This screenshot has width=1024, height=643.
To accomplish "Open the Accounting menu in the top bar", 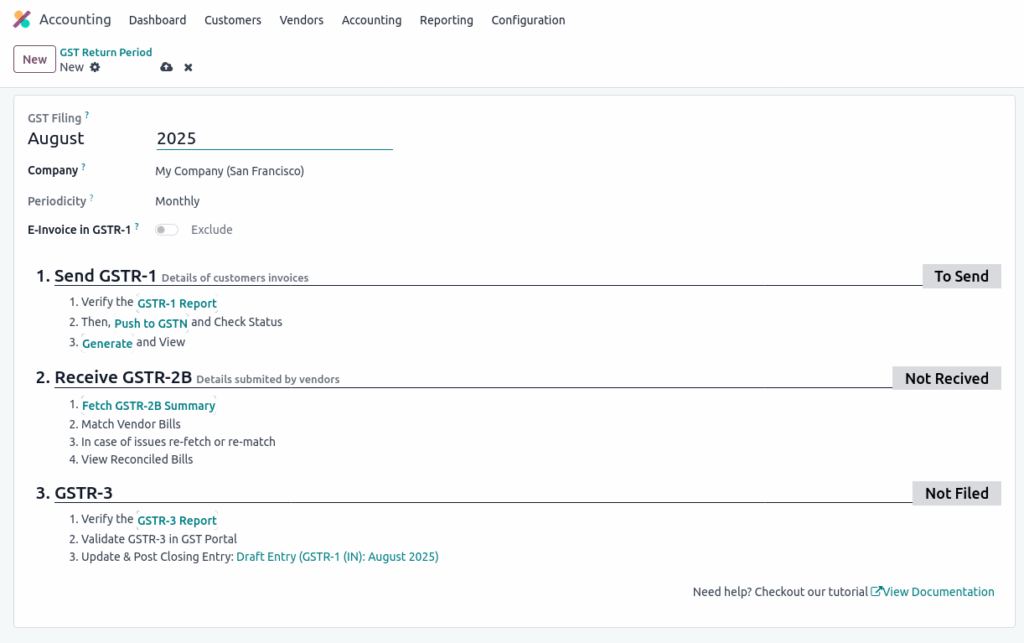I will click(x=372, y=20).
